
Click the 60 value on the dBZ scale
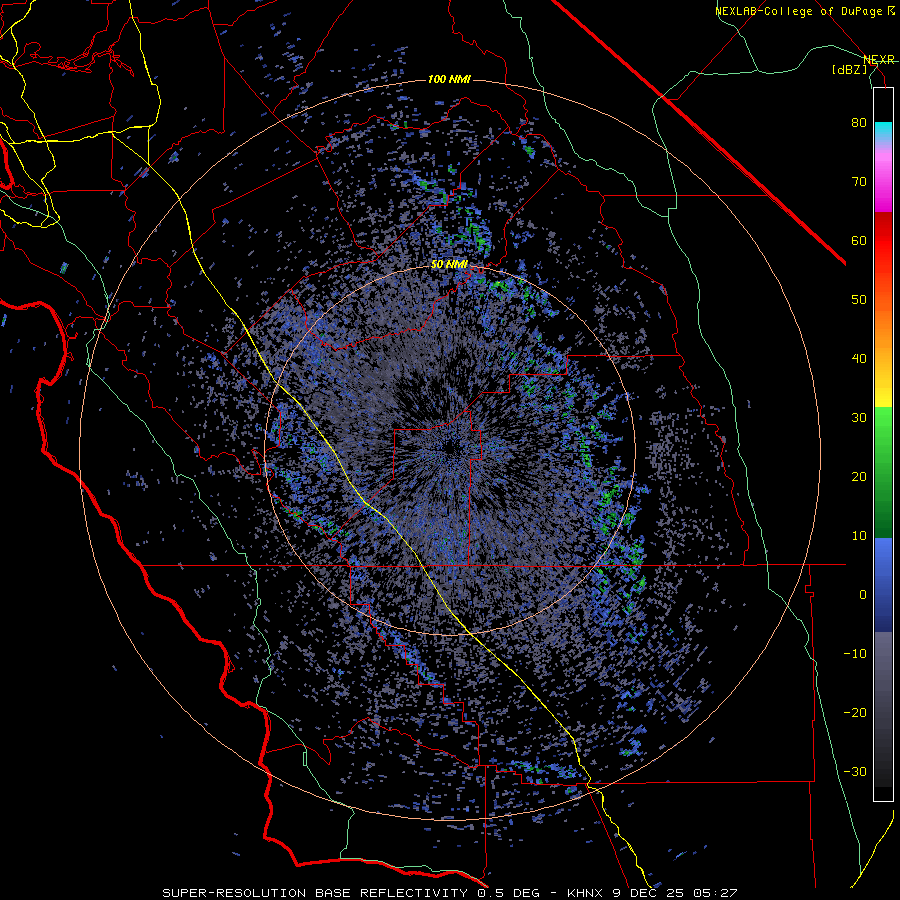pos(859,240)
